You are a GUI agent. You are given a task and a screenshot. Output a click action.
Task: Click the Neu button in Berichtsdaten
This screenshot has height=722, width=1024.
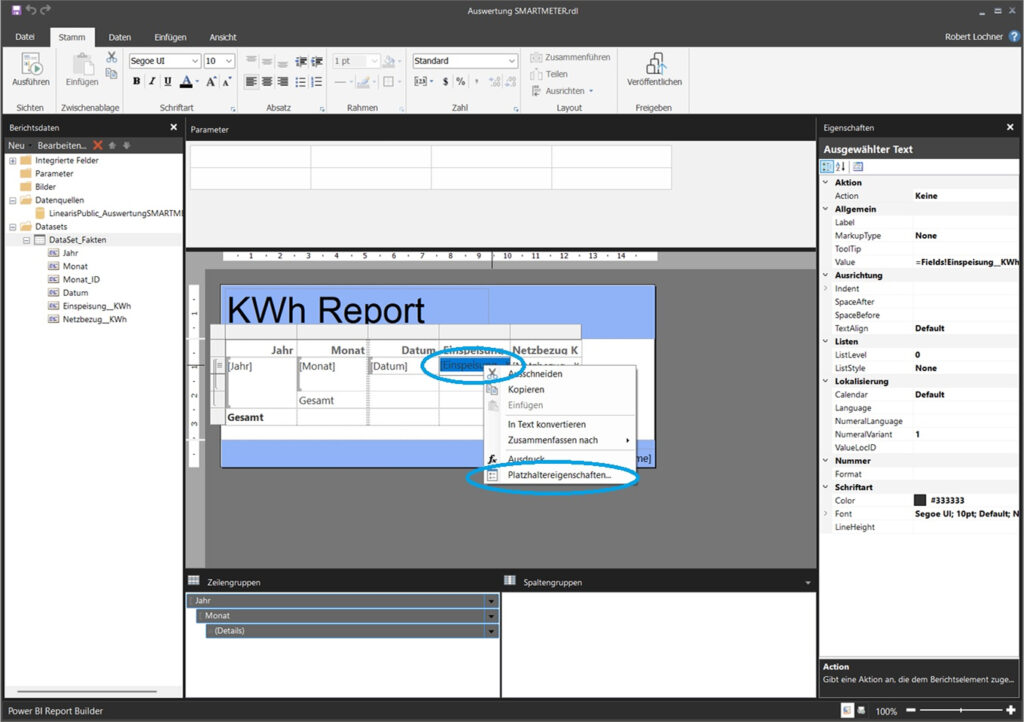16,145
